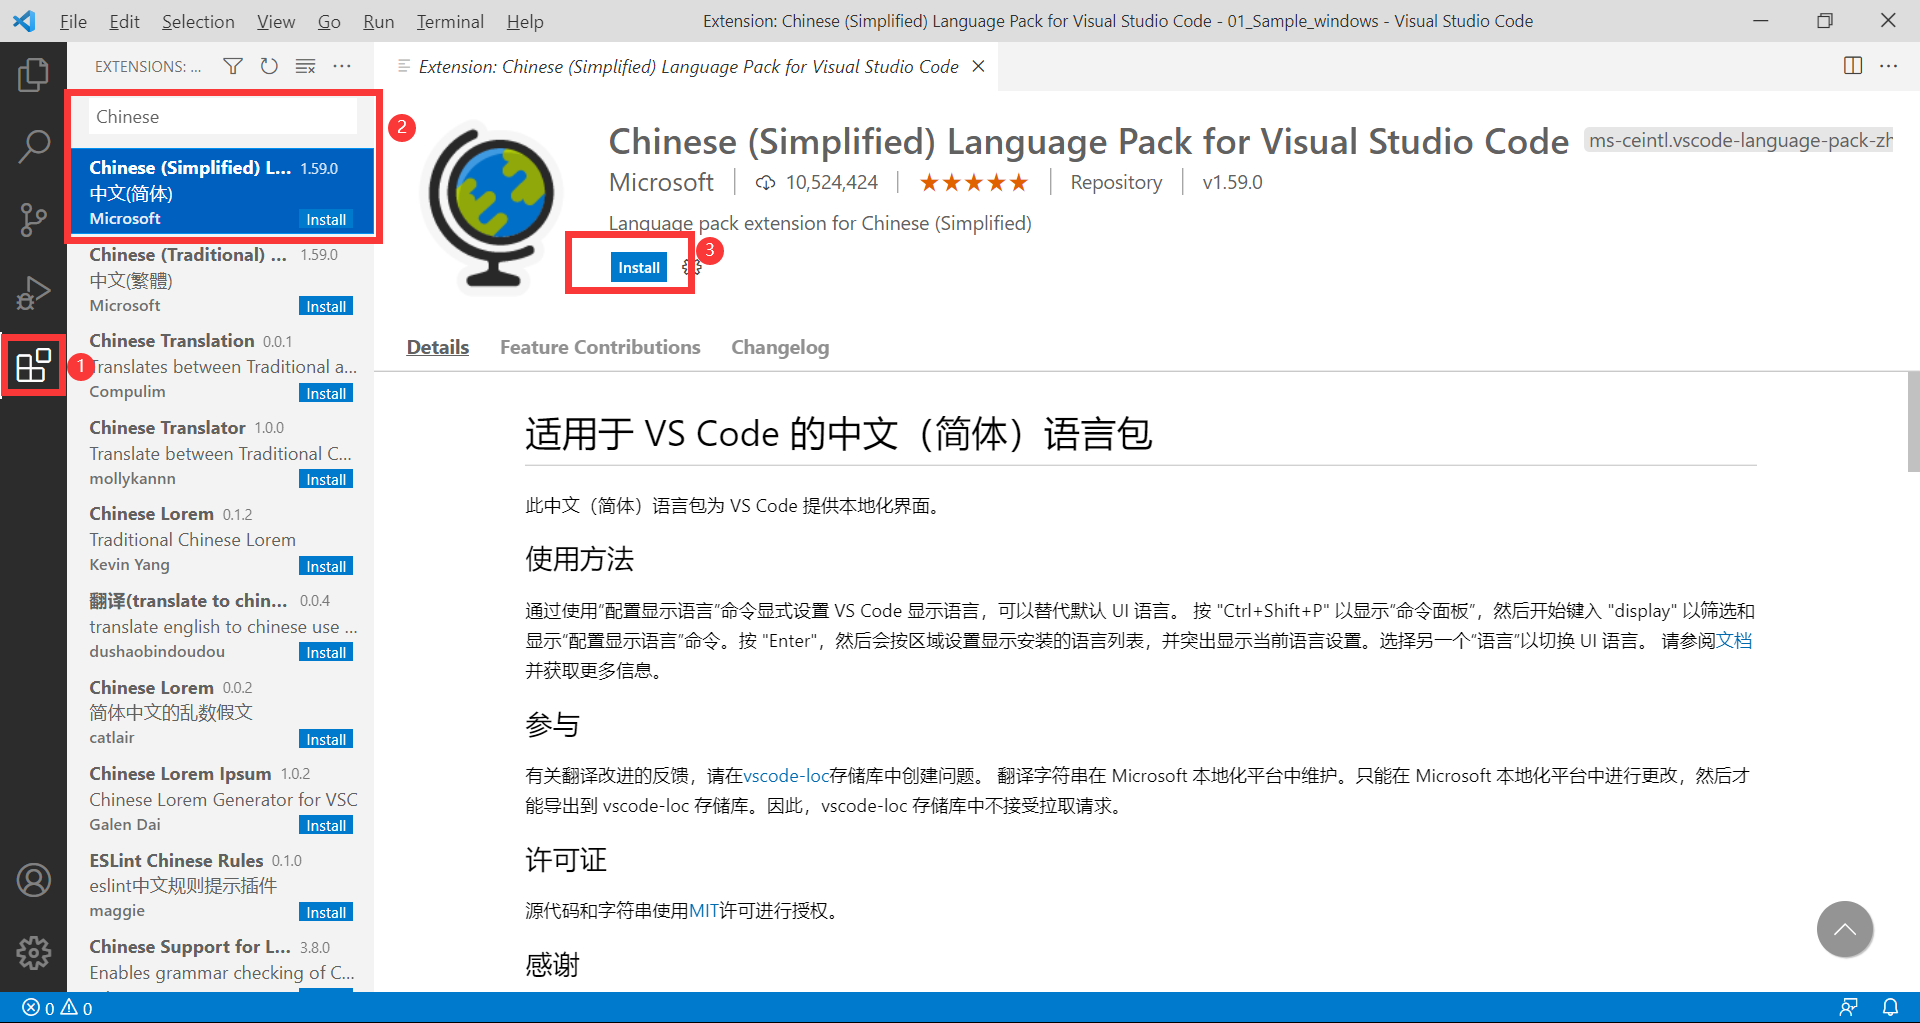Open notifications bell in status bar
This screenshot has height=1023, width=1920.
tap(1890, 1008)
